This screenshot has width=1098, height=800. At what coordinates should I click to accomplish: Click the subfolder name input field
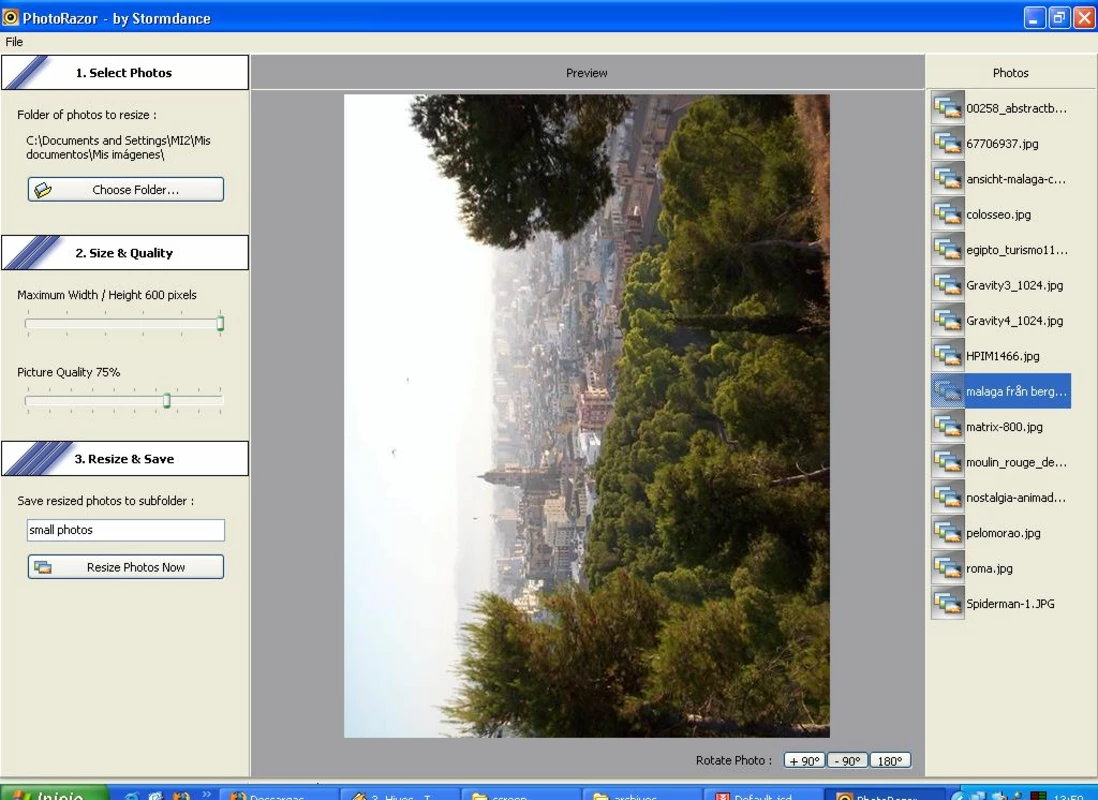point(126,530)
